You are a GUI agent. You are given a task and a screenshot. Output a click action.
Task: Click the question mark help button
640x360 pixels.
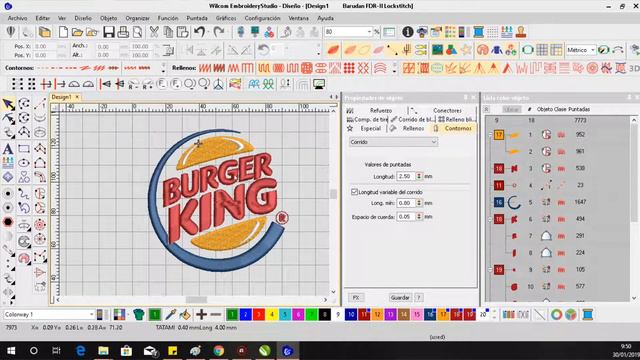pyautogui.click(x=418, y=298)
